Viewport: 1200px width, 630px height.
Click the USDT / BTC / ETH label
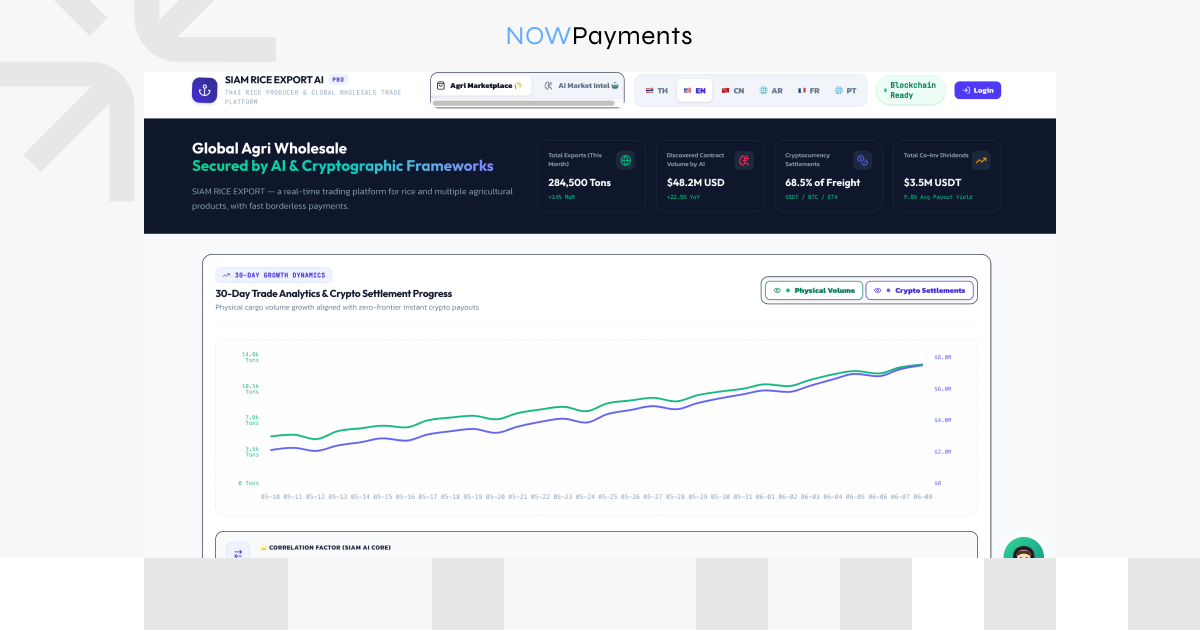811,197
